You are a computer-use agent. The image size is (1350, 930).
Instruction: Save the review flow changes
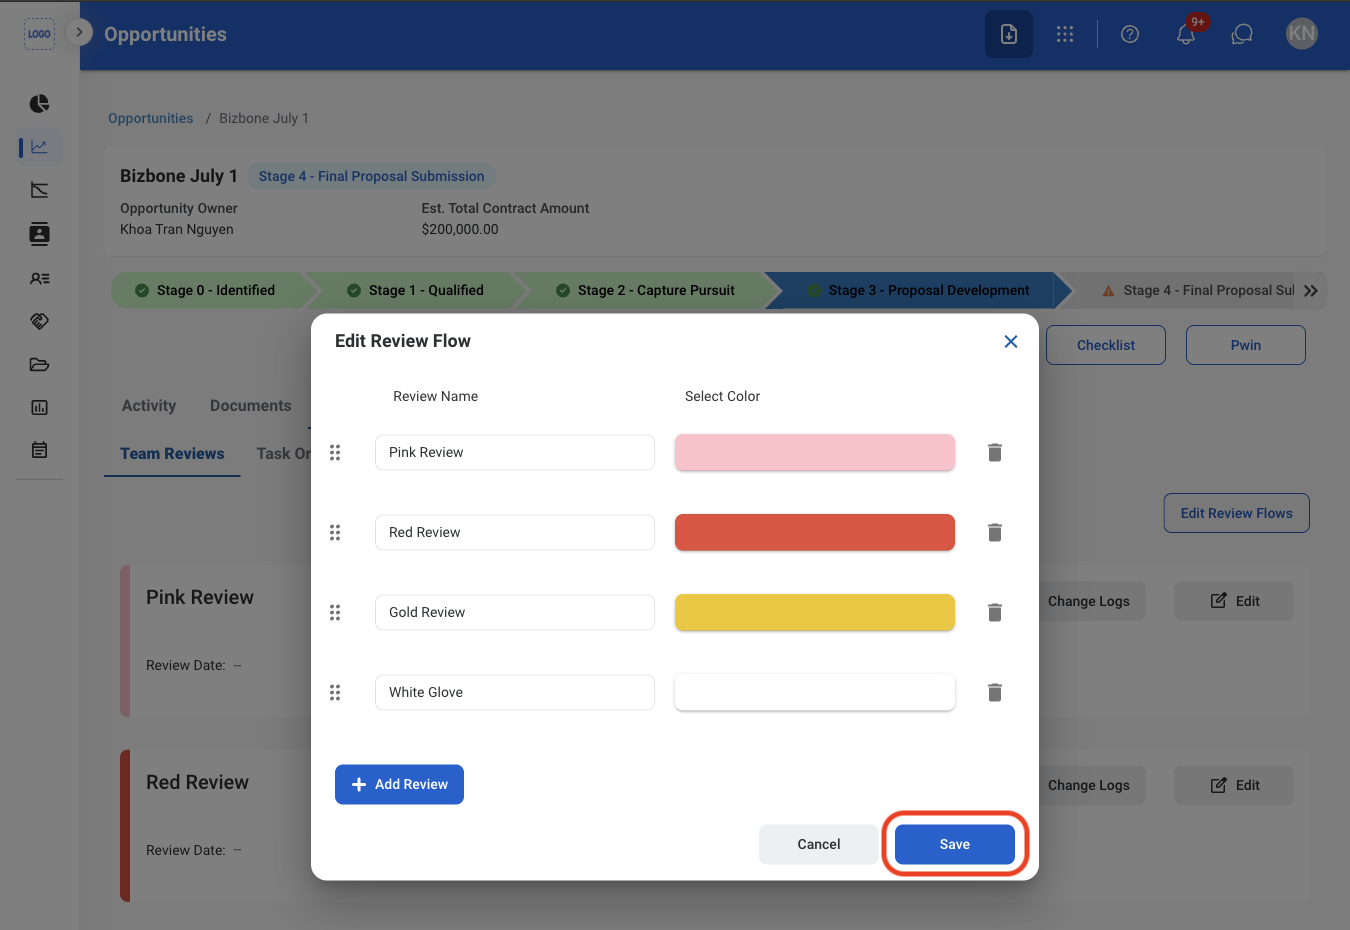click(955, 844)
